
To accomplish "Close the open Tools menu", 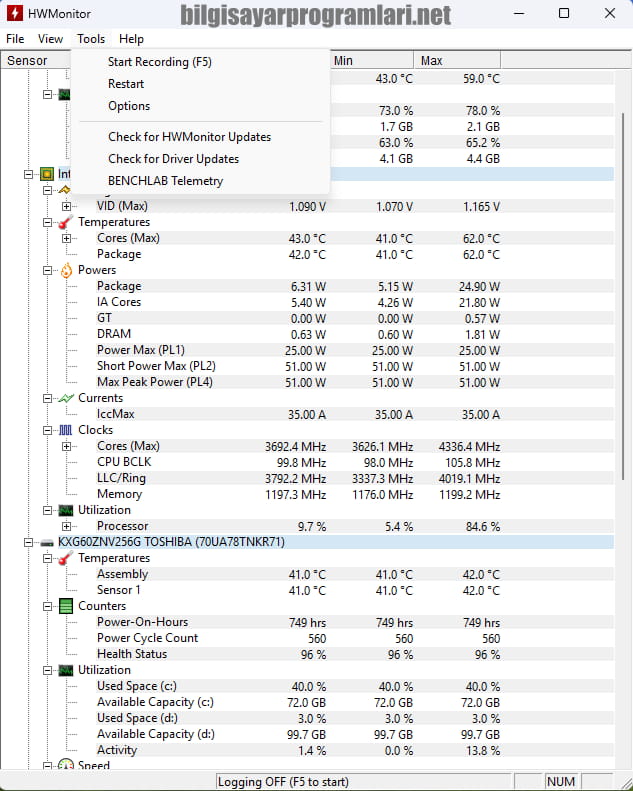I will pos(91,39).
